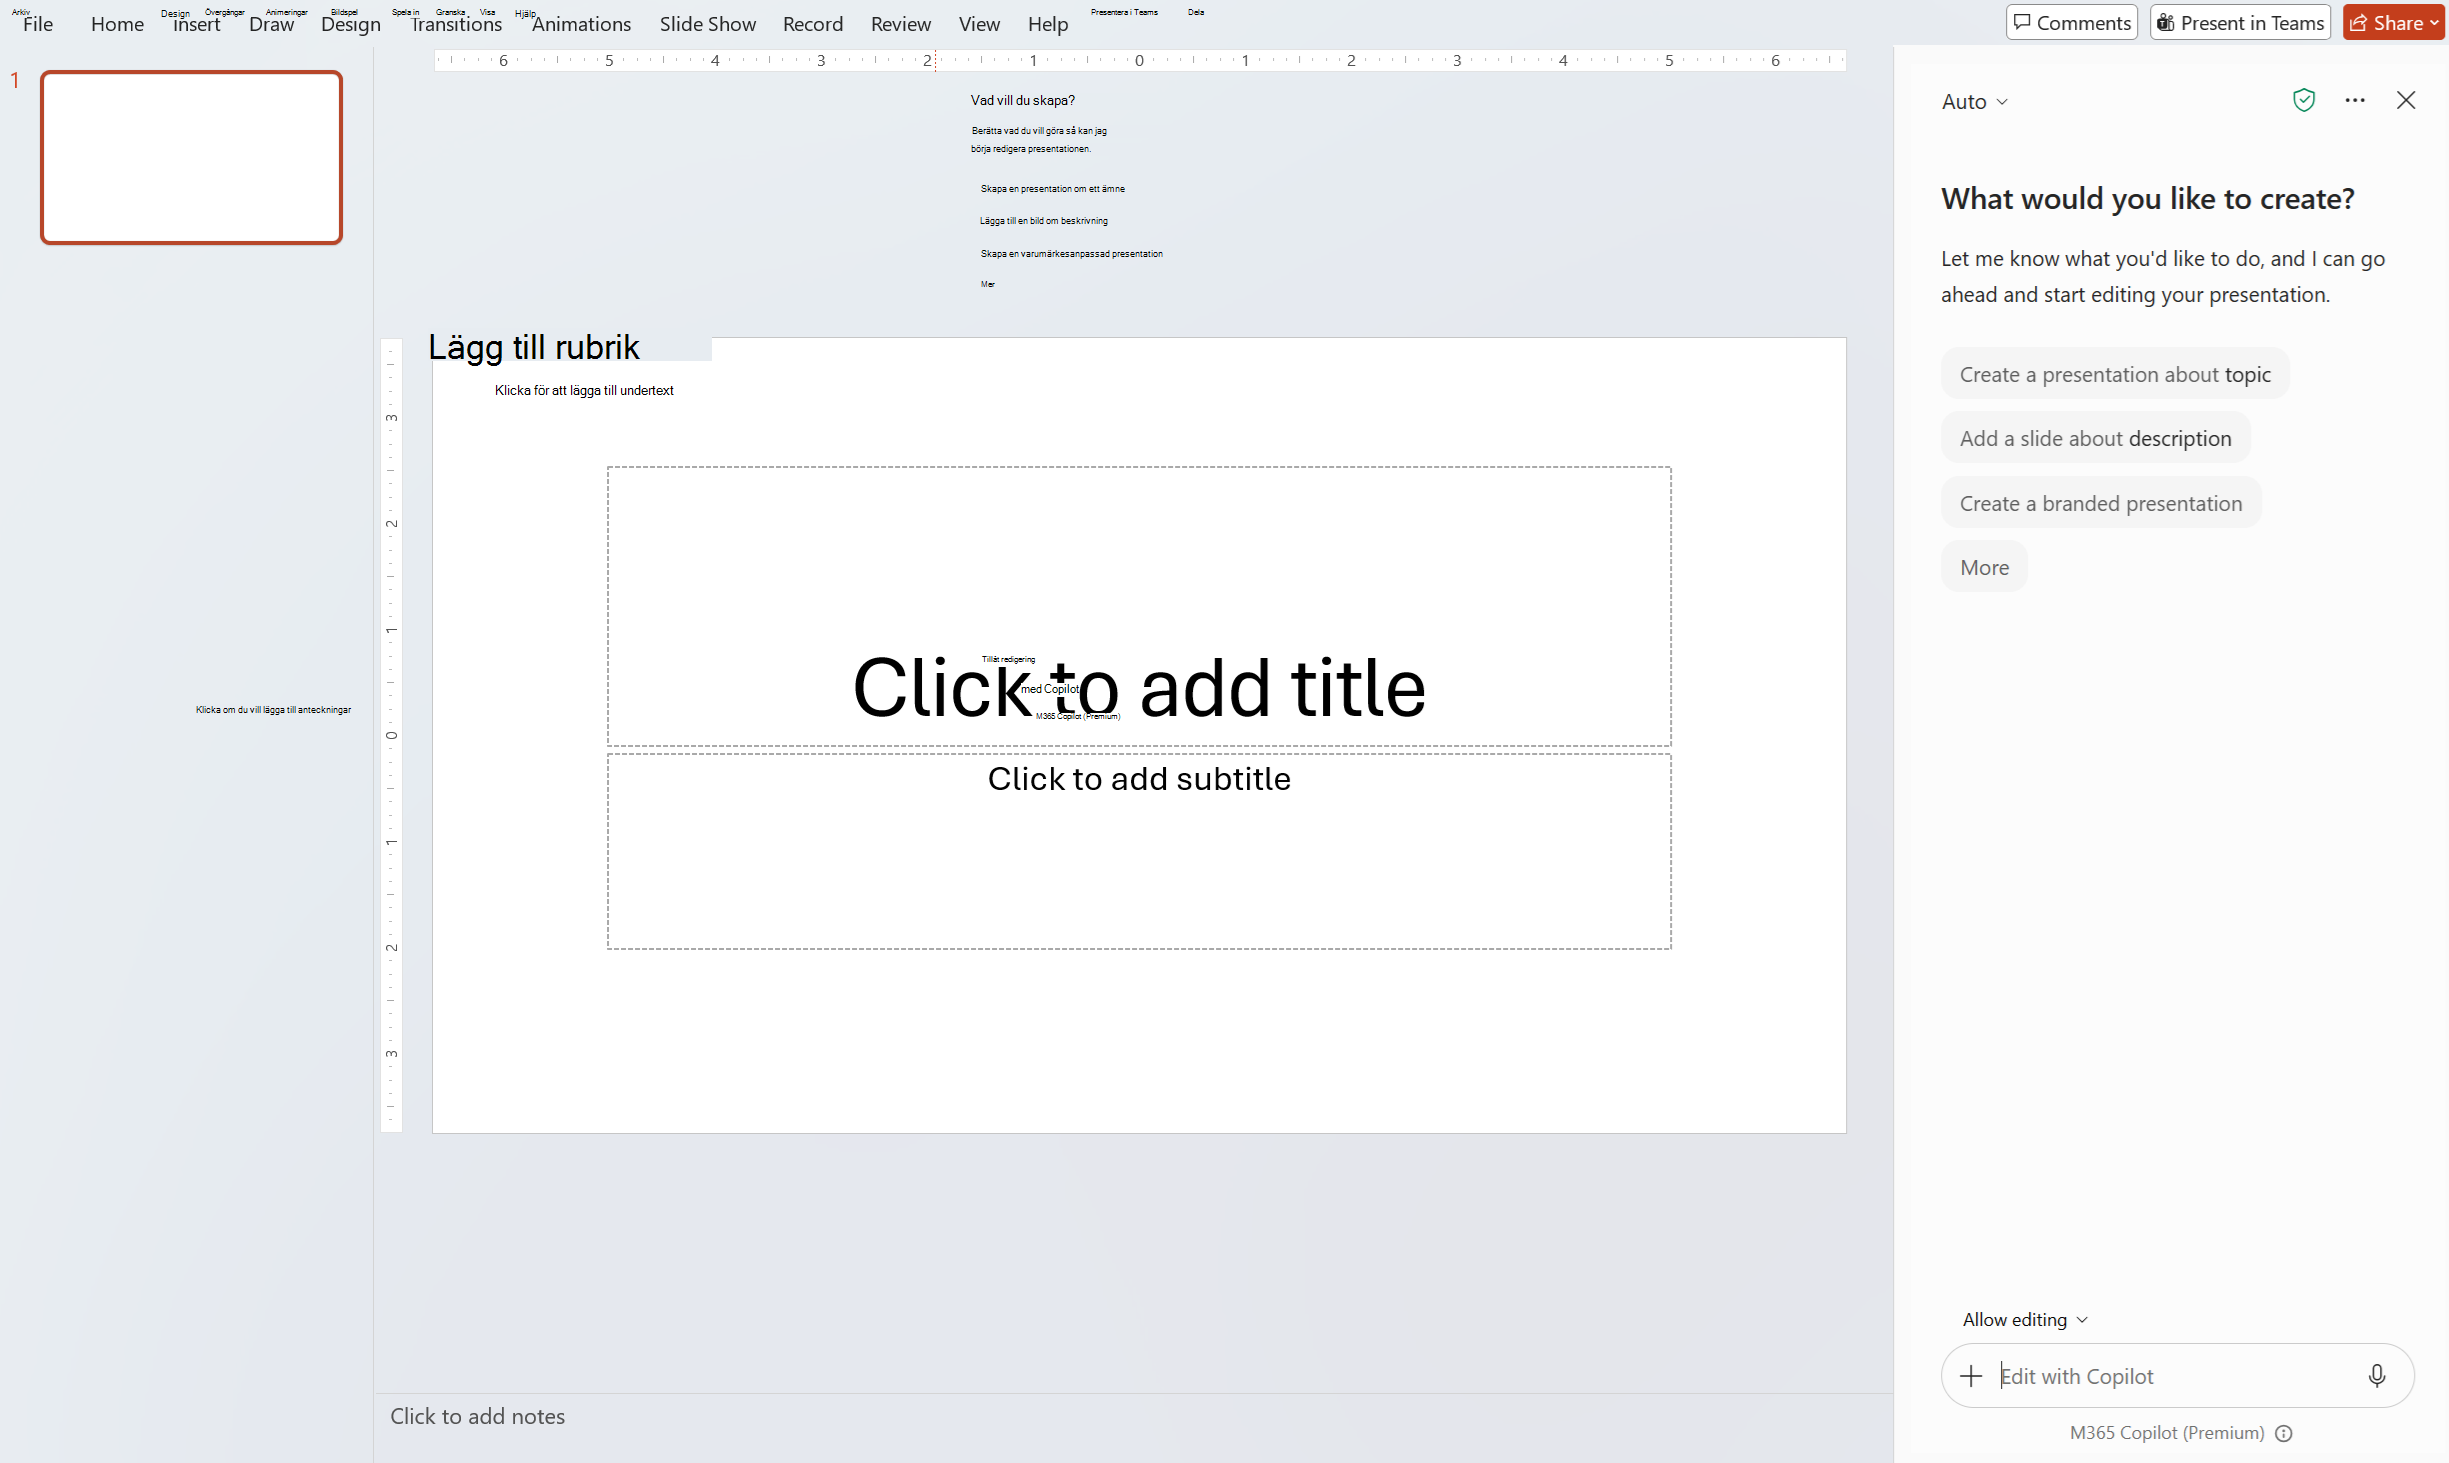This screenshot has height=1463, width=2449.
Task: Click the title placeholder on slide
Action: [x=1139, y=606]
